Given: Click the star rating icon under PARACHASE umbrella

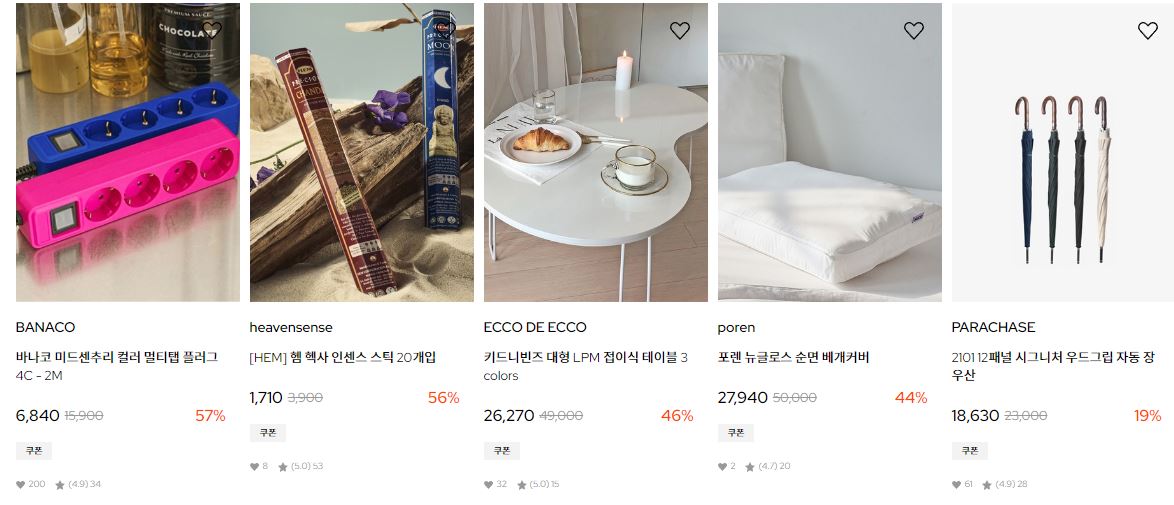Looking at the screenshot, I should click(x=987, y=485).
